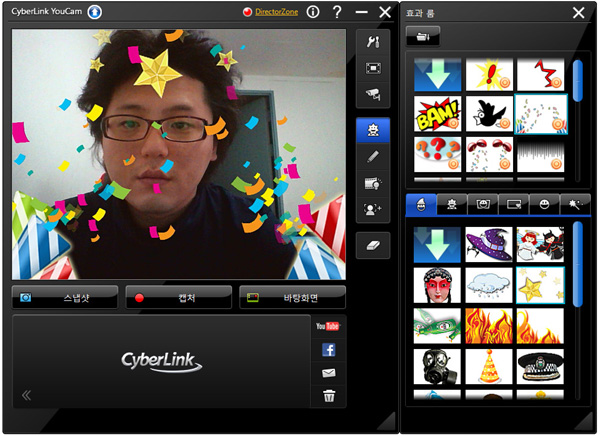Apply the green dragon gadget

[x=437, y=326]
